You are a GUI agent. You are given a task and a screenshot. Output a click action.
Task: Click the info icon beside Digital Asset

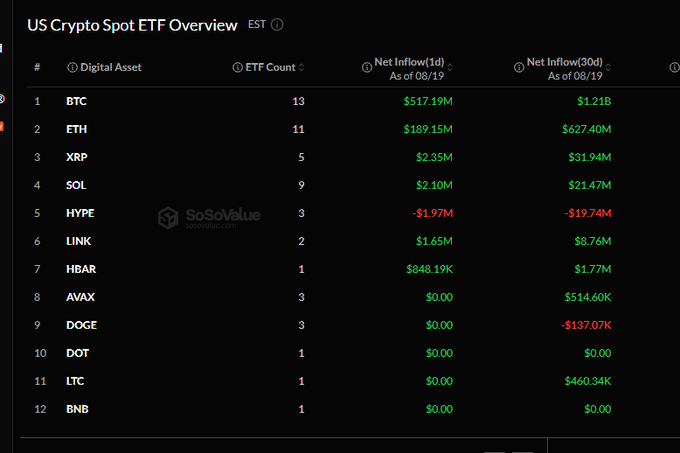point(72,68)
